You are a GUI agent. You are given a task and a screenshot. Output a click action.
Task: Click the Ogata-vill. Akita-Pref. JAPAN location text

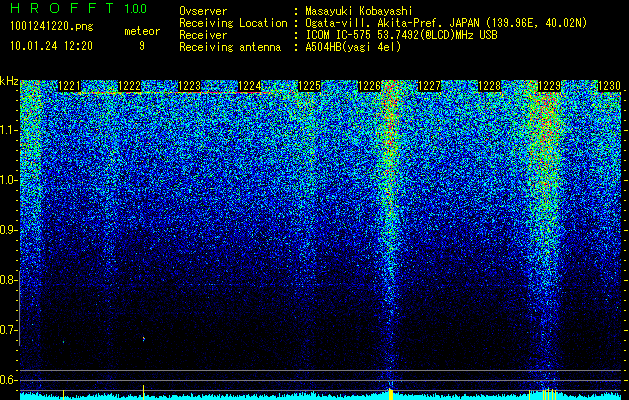(x=446, y=23)
